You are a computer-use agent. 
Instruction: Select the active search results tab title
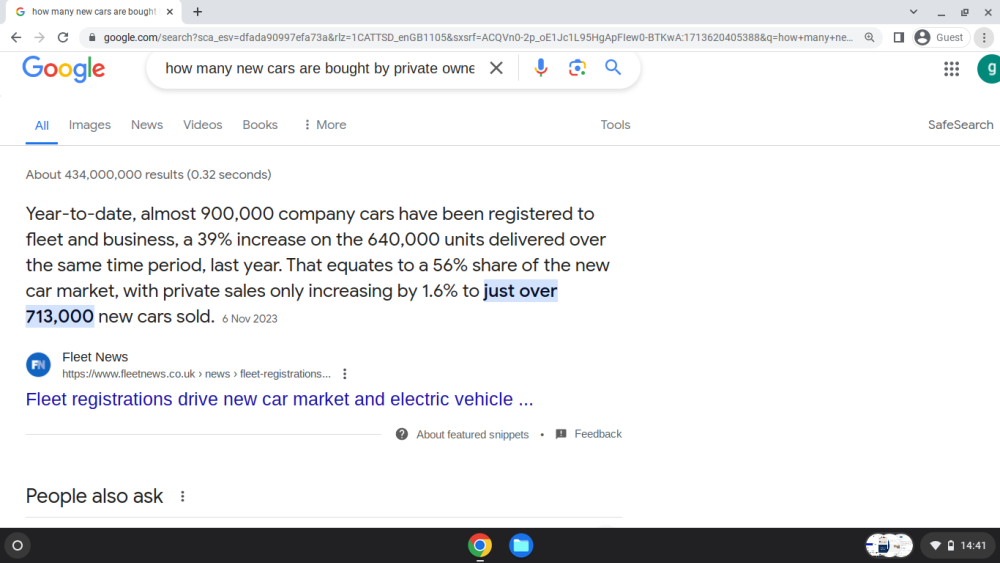[94, 11]
